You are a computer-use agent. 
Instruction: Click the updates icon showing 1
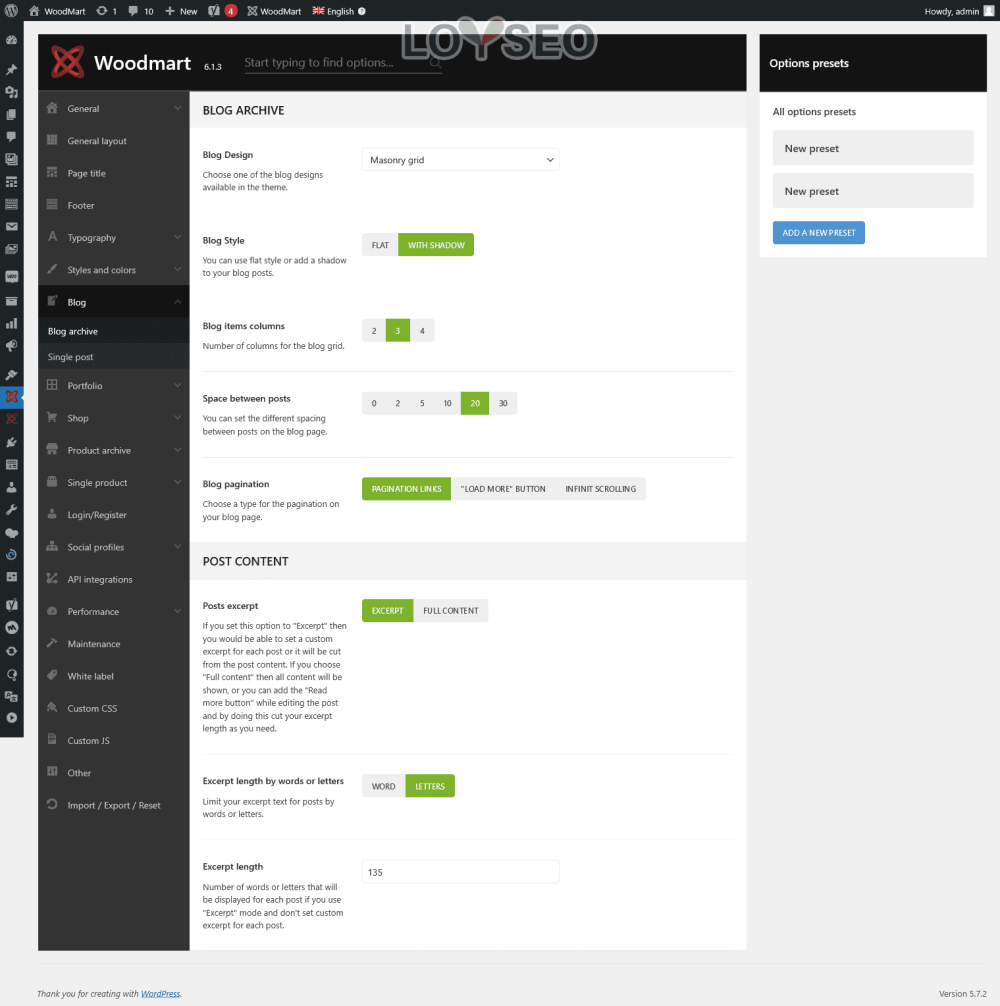pos(106,11)
